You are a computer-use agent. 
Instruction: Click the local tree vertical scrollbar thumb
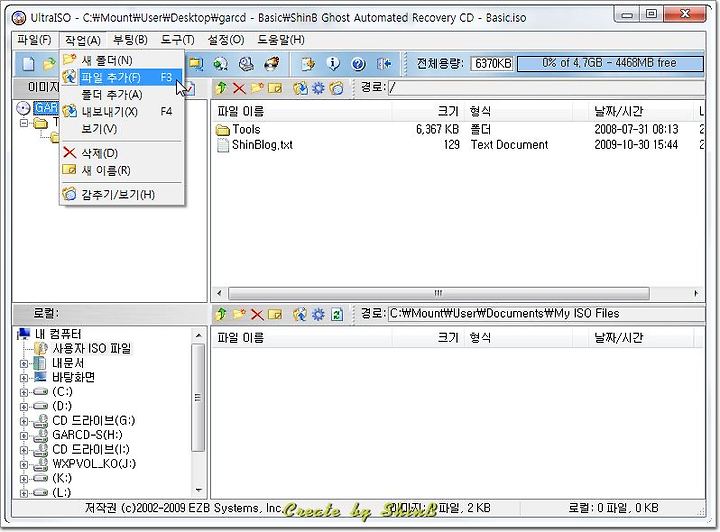(198, 398)
